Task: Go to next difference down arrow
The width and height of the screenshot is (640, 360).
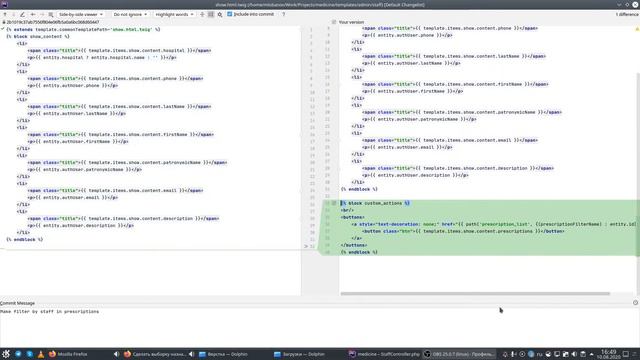Action: [13, 14]
